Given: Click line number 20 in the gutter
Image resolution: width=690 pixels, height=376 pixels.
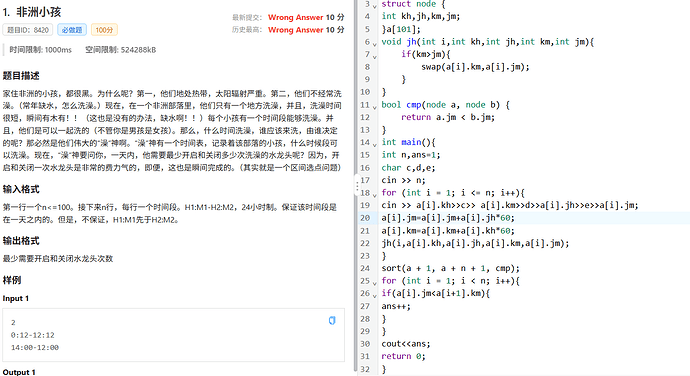Looking at the screenshot, I should [x=365, y=218].
